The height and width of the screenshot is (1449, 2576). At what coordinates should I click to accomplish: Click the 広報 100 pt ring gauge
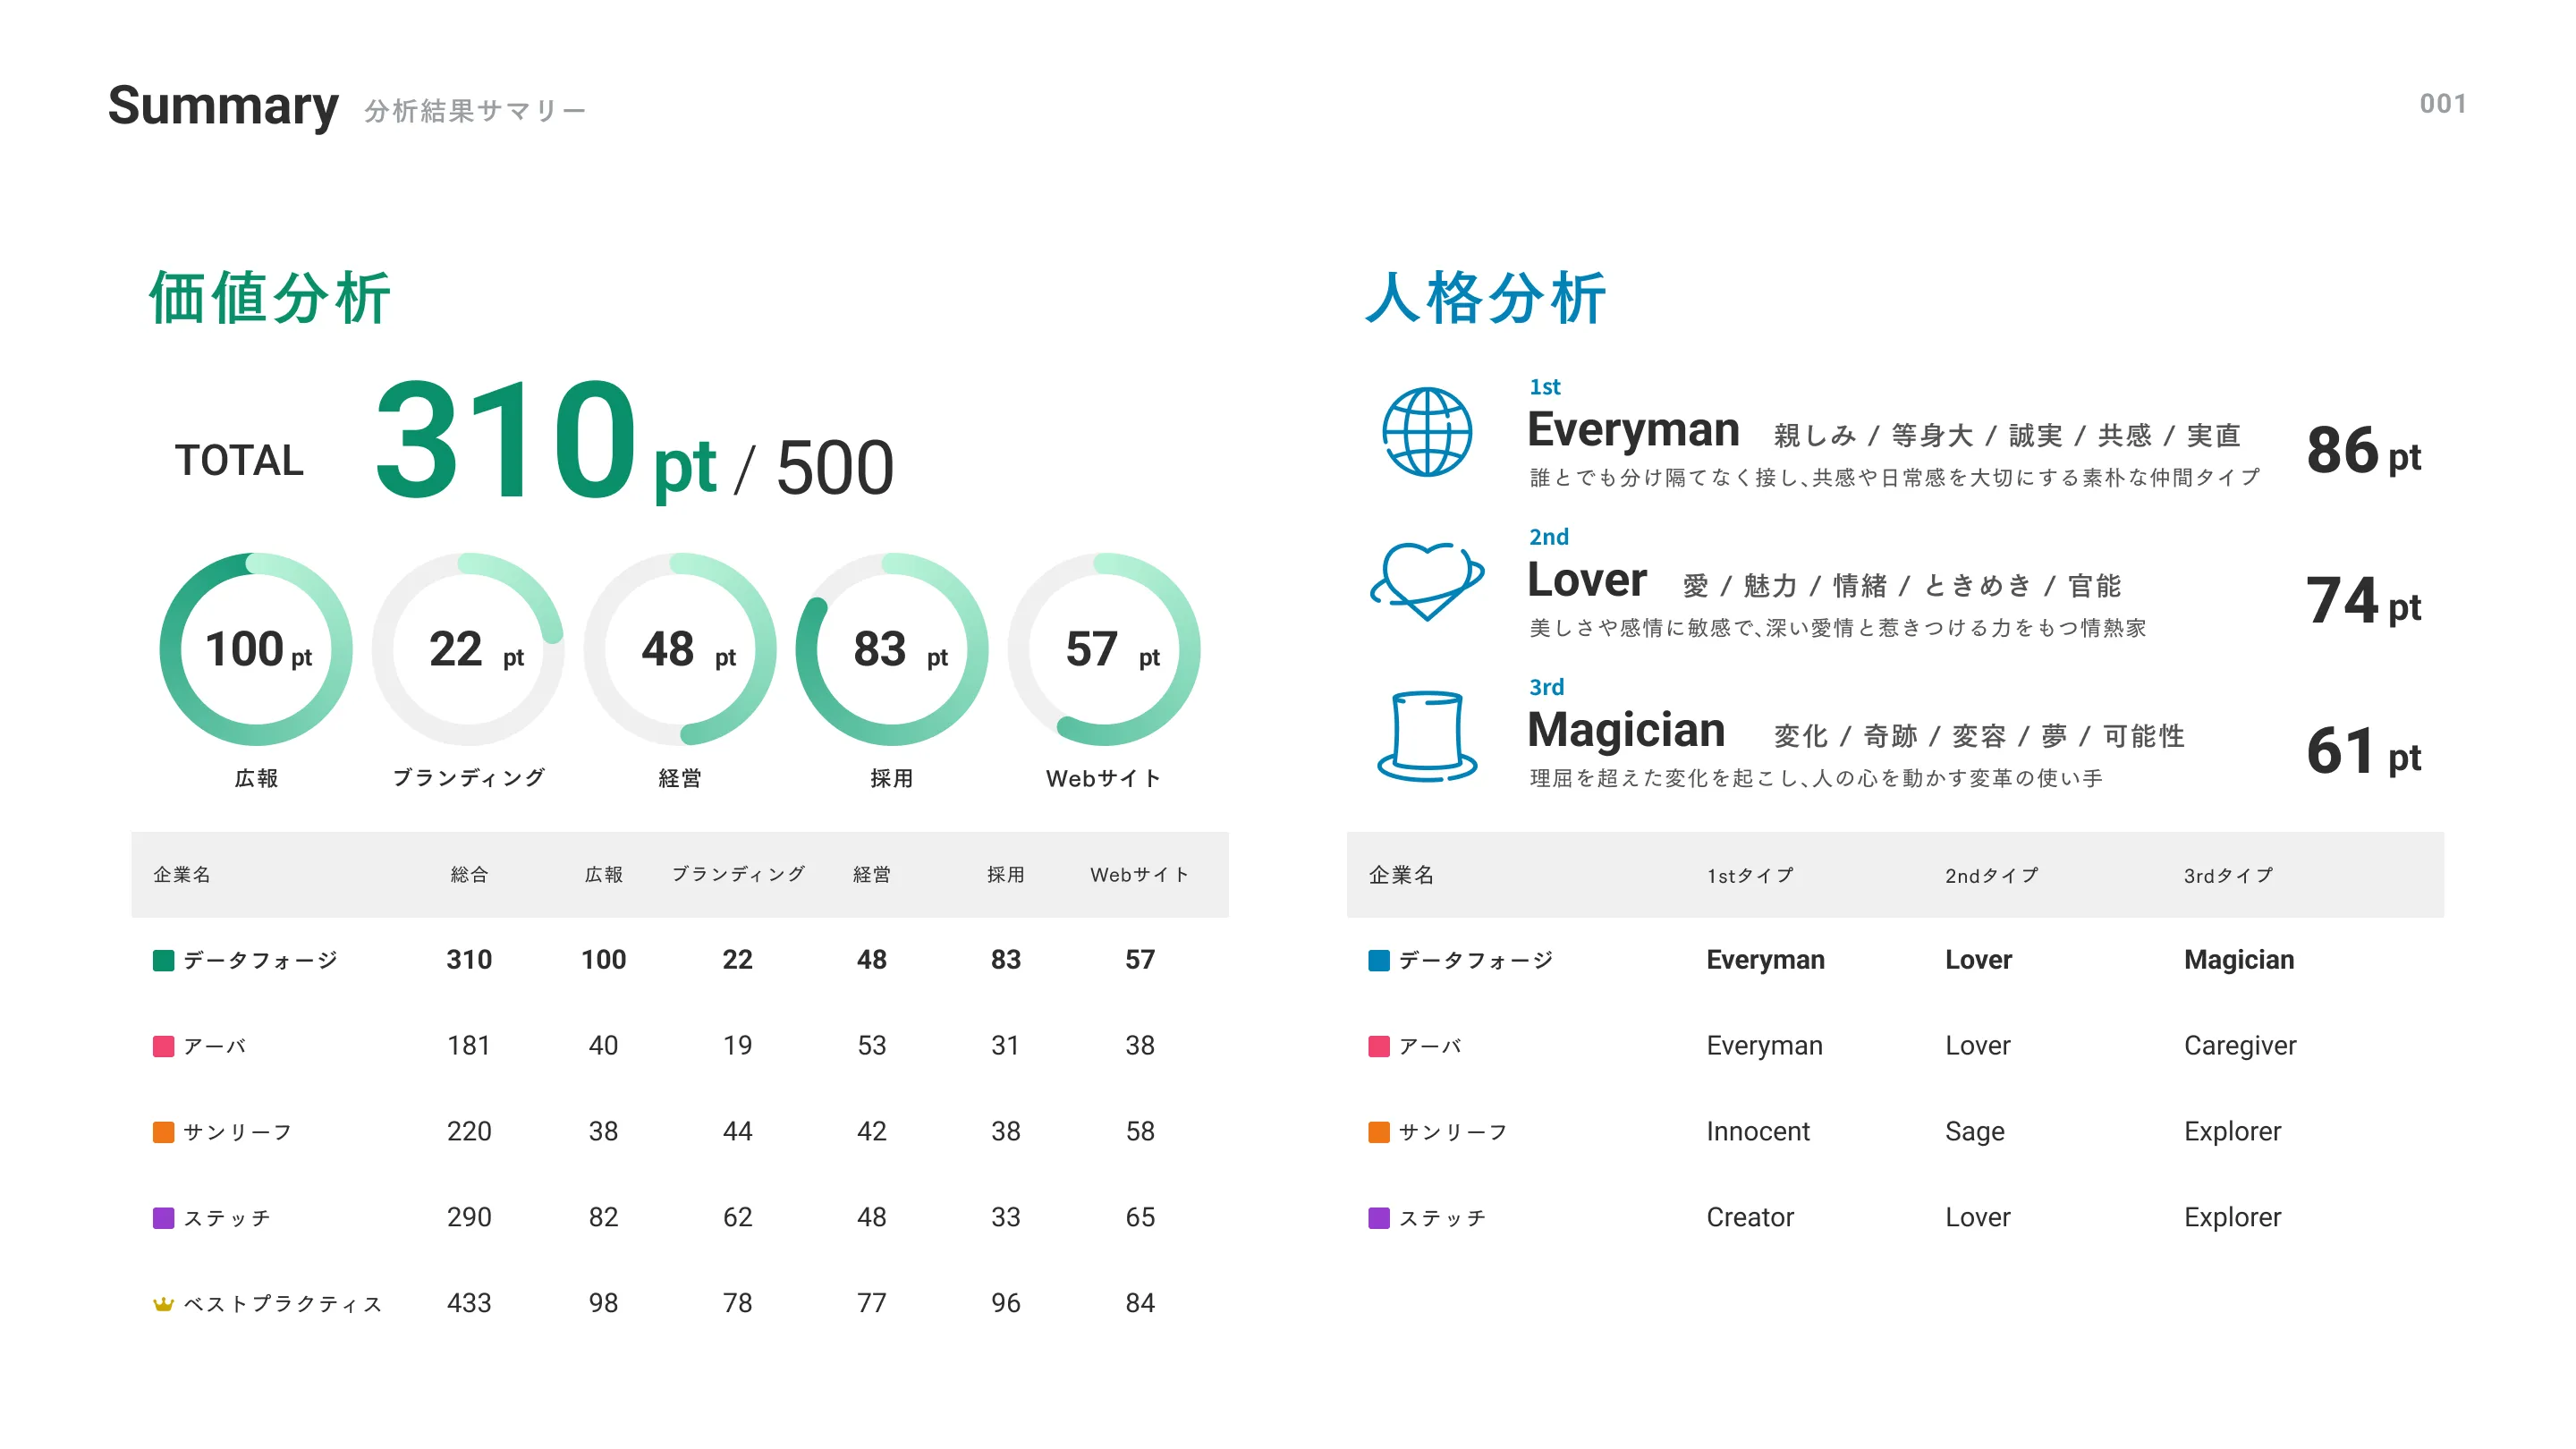256,649
